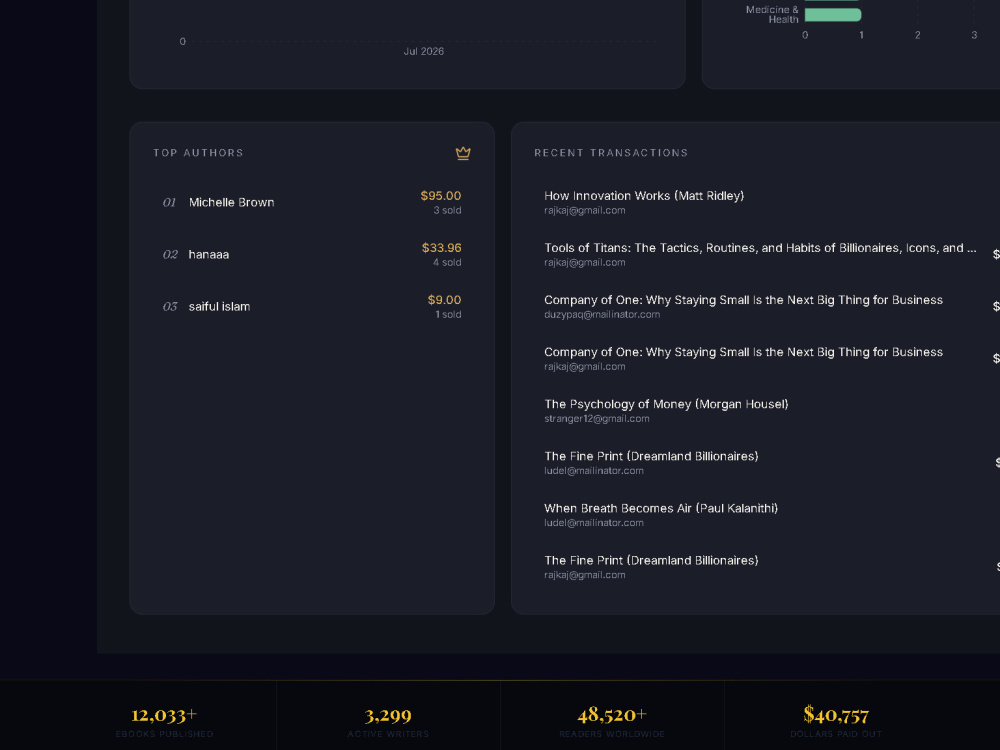Screen dimensions: 1000x750
Task: Click the crown icon in Top Authors
Action: pyautogui.click(x=463, y=153)
